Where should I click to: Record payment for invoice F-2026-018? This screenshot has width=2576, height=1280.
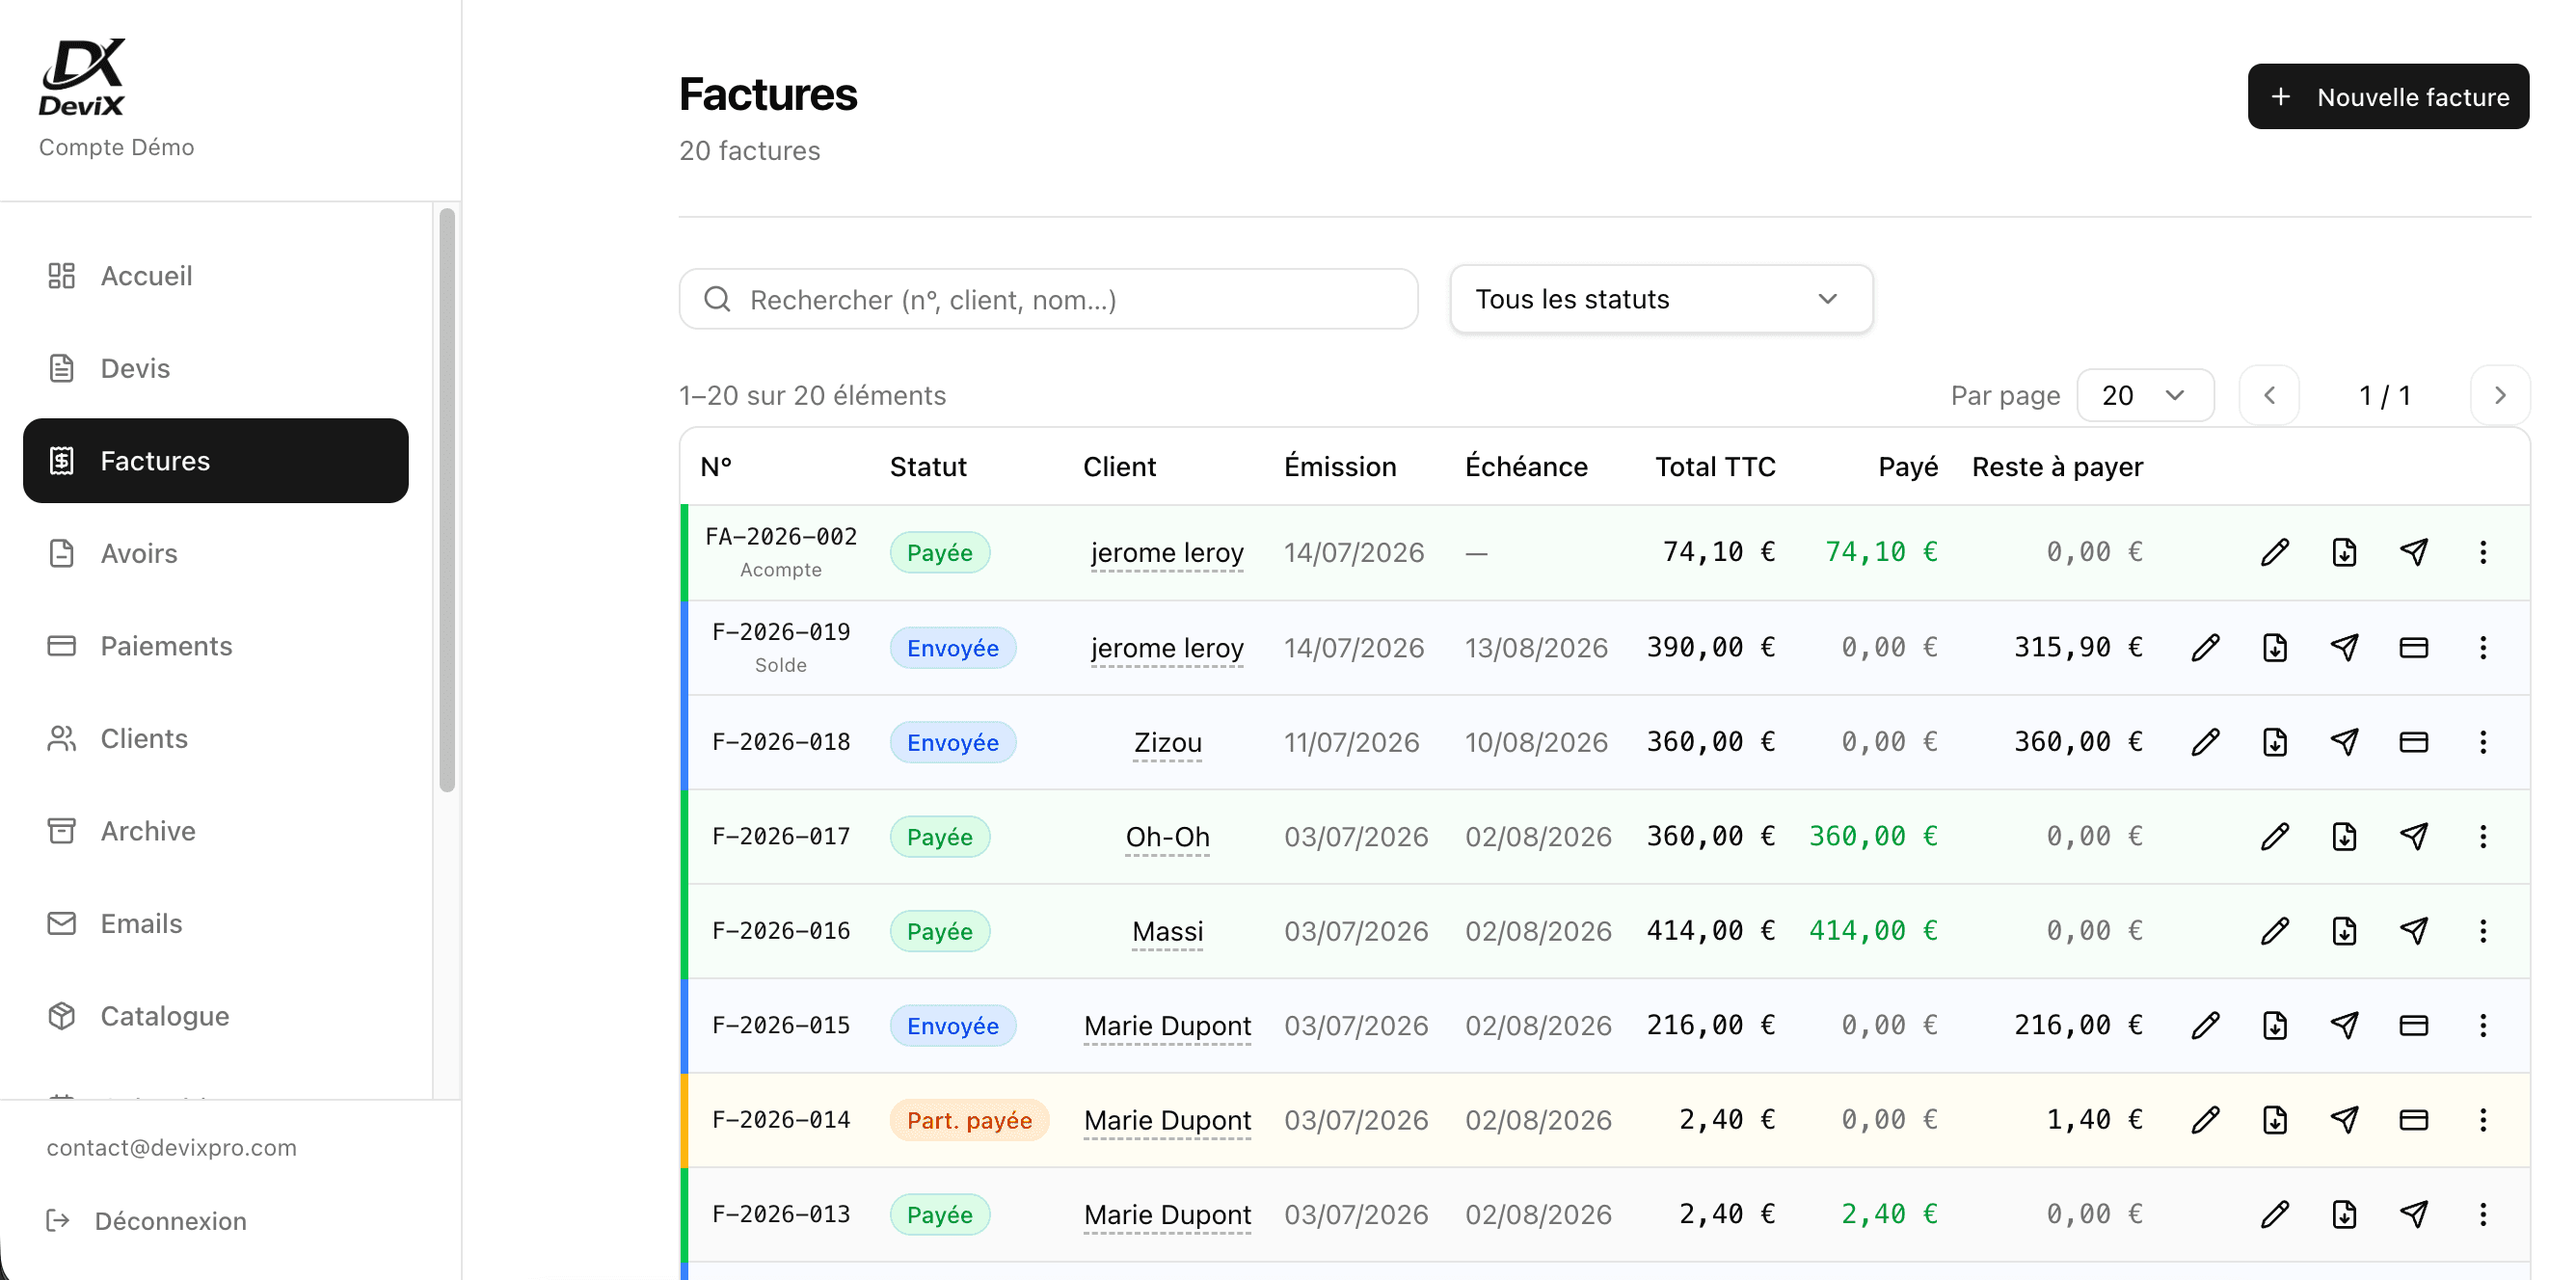2414,742
